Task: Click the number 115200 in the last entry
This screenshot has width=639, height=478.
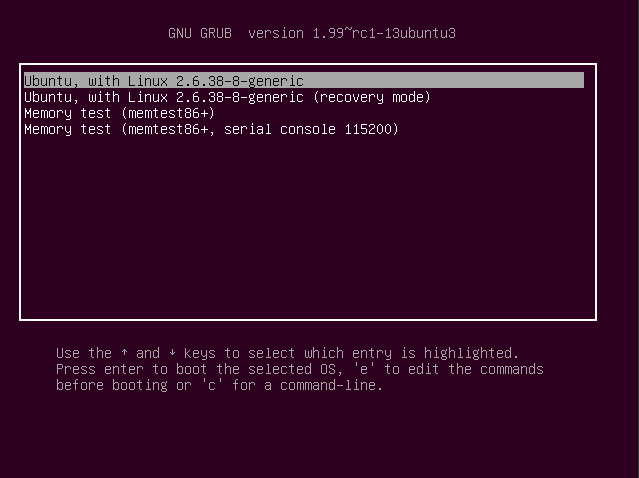Action: pyautogui.click(x=368, y=129)
